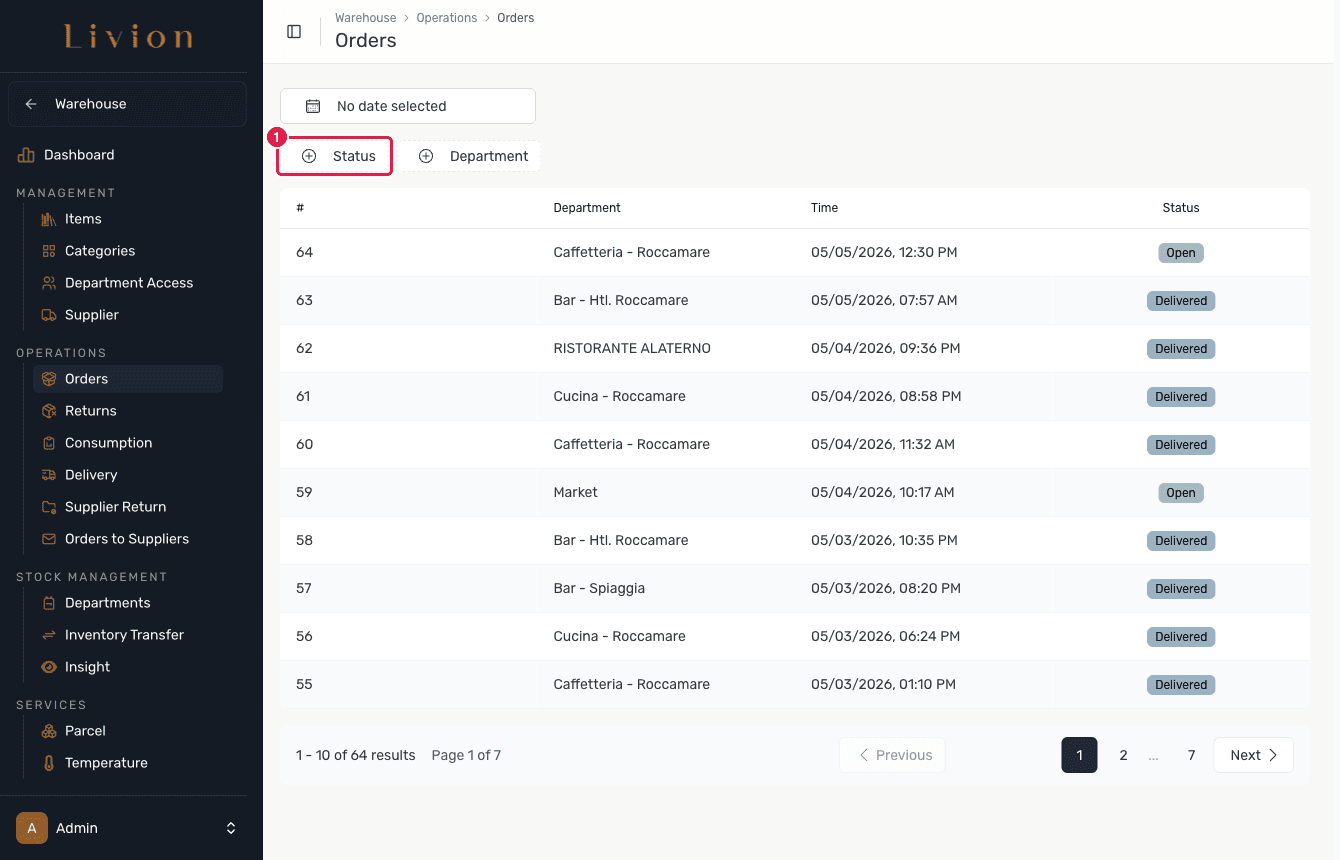Open Department Access page
Screen dimensions: 1340x860
(x=128, y=283)
